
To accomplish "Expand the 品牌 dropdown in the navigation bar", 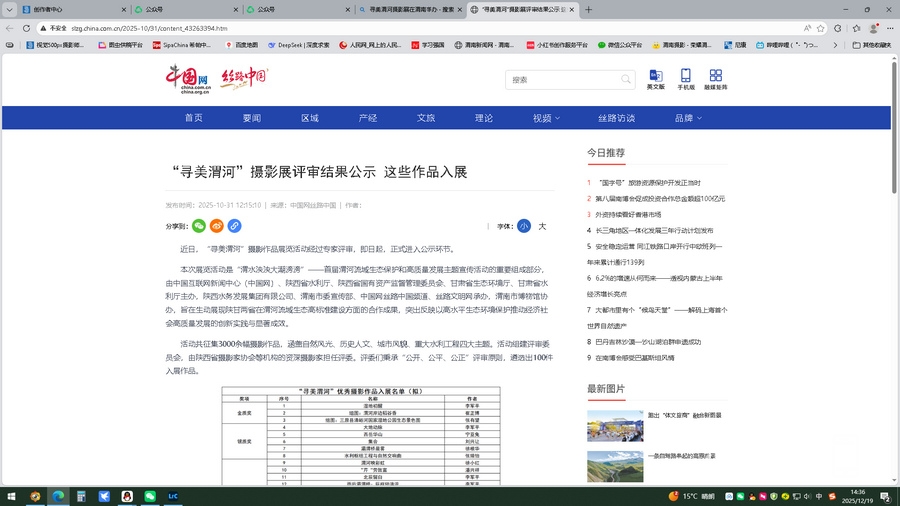I will point(688,118).
